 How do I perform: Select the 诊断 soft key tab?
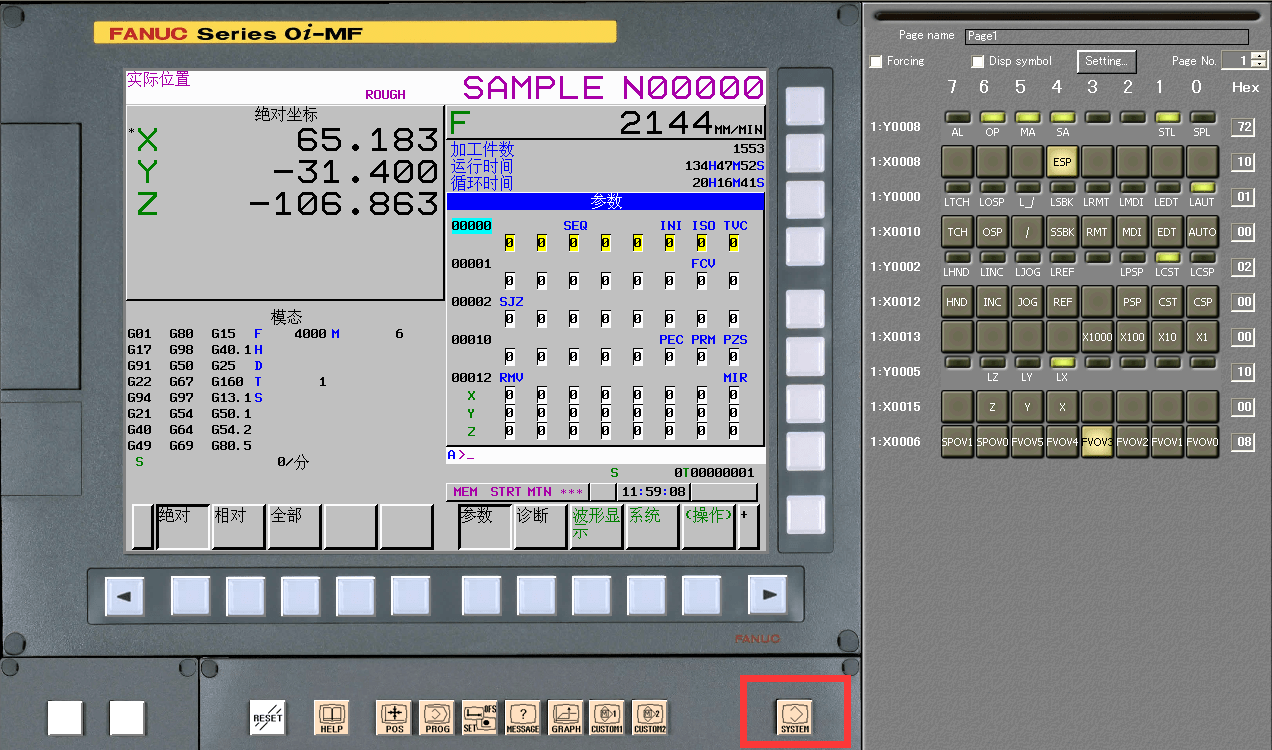pyautogui.click(x=540, y=527)
